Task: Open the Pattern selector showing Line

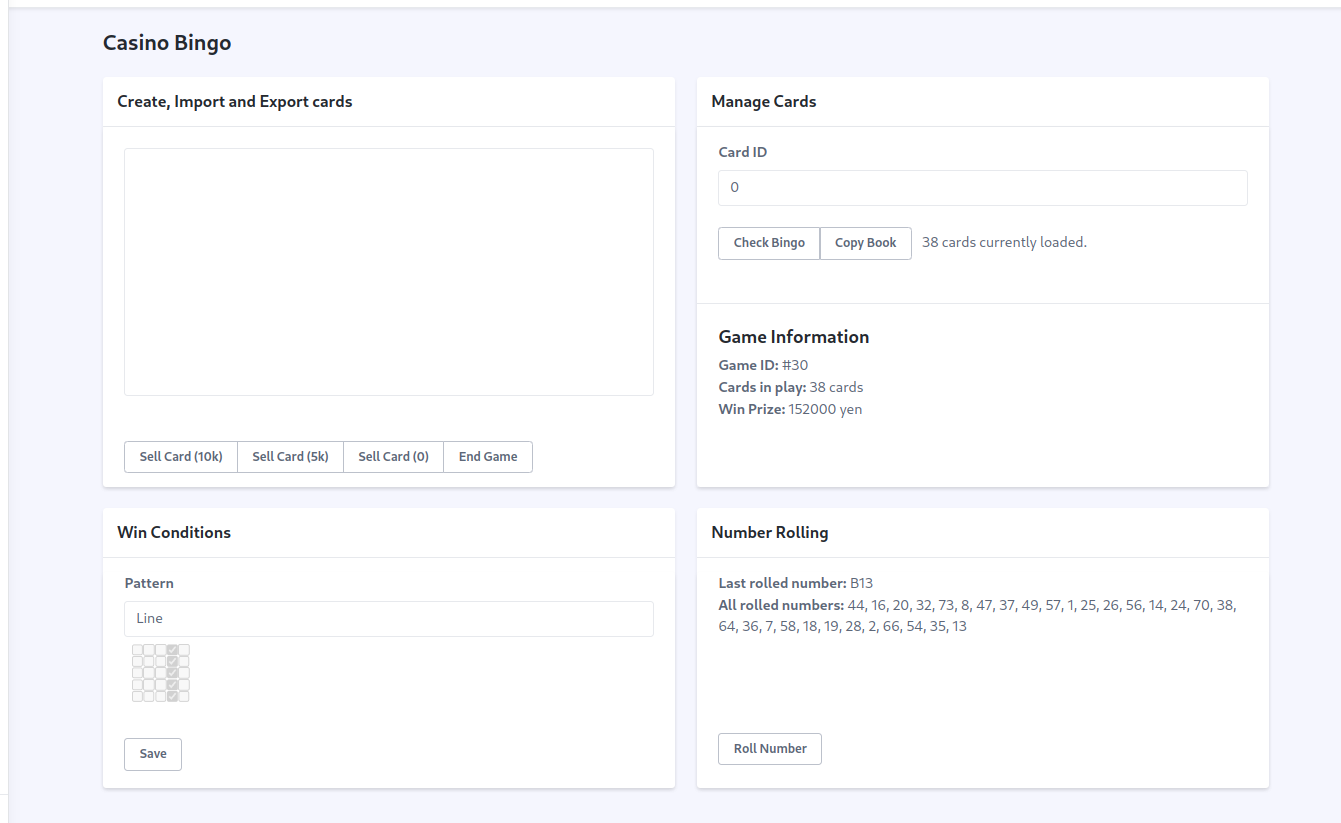Action: tap(388, 619)
